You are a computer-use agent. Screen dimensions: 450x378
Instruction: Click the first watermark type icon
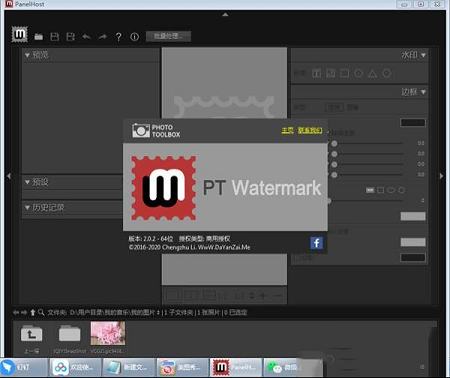[317, 73]
